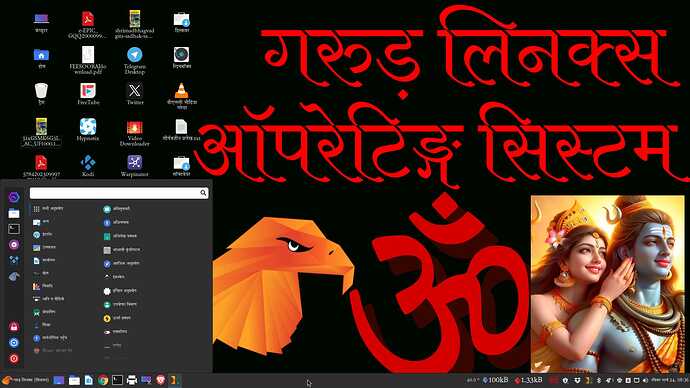The image size is (690, 388).
Task: Click the volume speaker icon in system tray
Action: (645, 380)
